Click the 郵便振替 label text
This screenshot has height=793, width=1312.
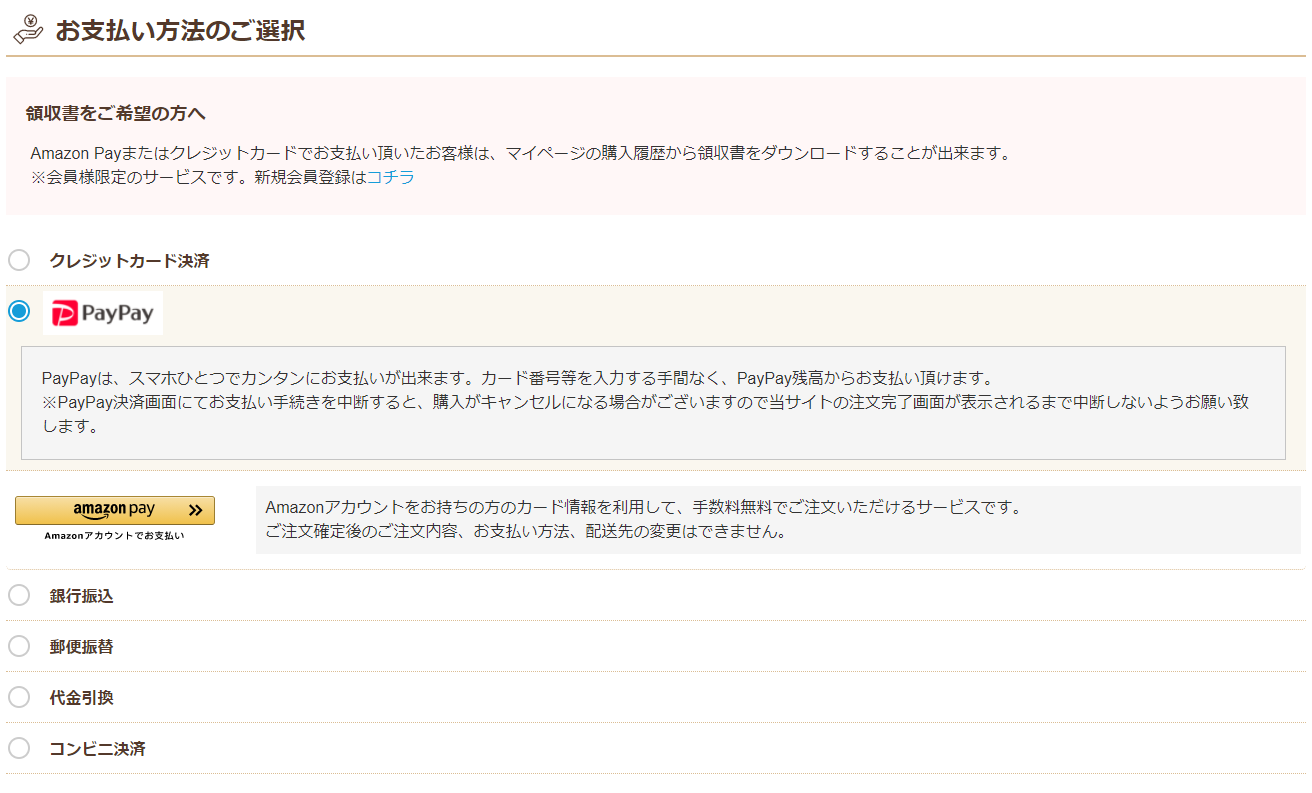pos(82,647)
